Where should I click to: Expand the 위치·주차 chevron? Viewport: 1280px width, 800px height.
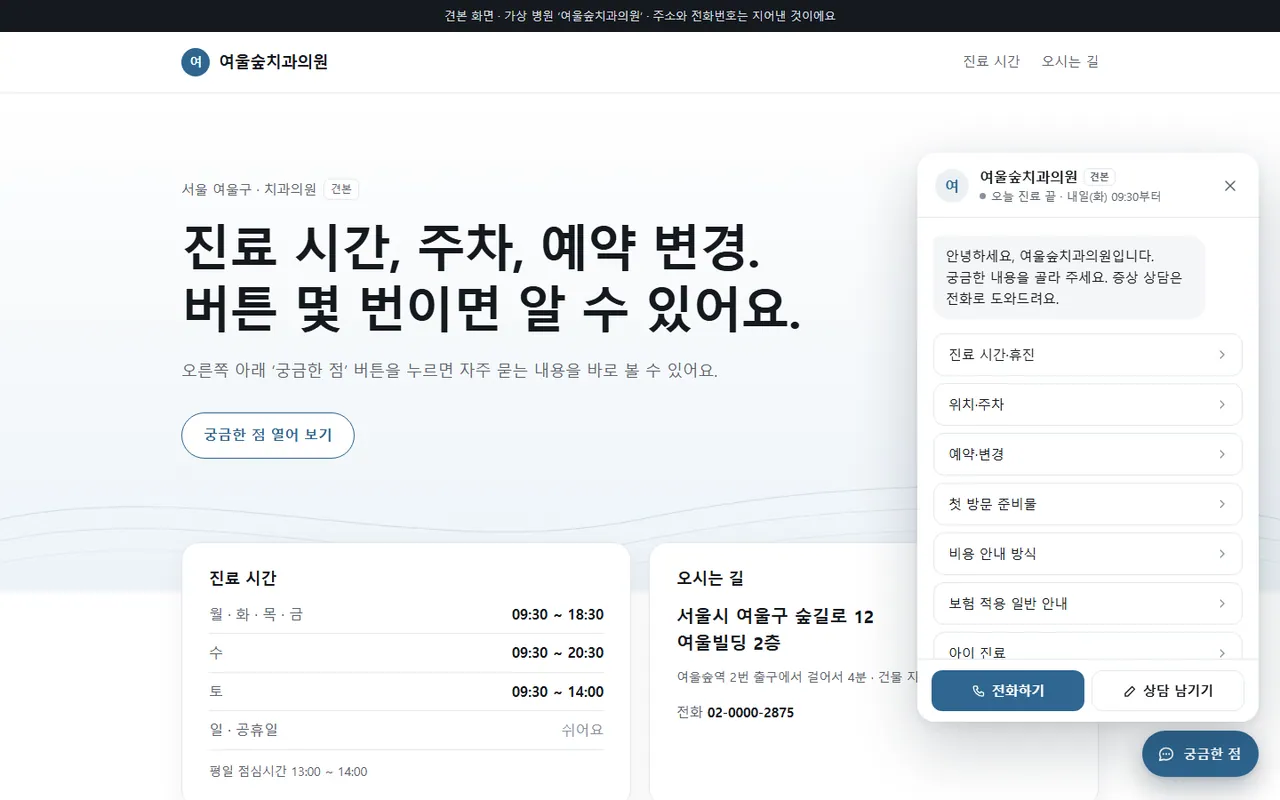[x=1222, y=405]
